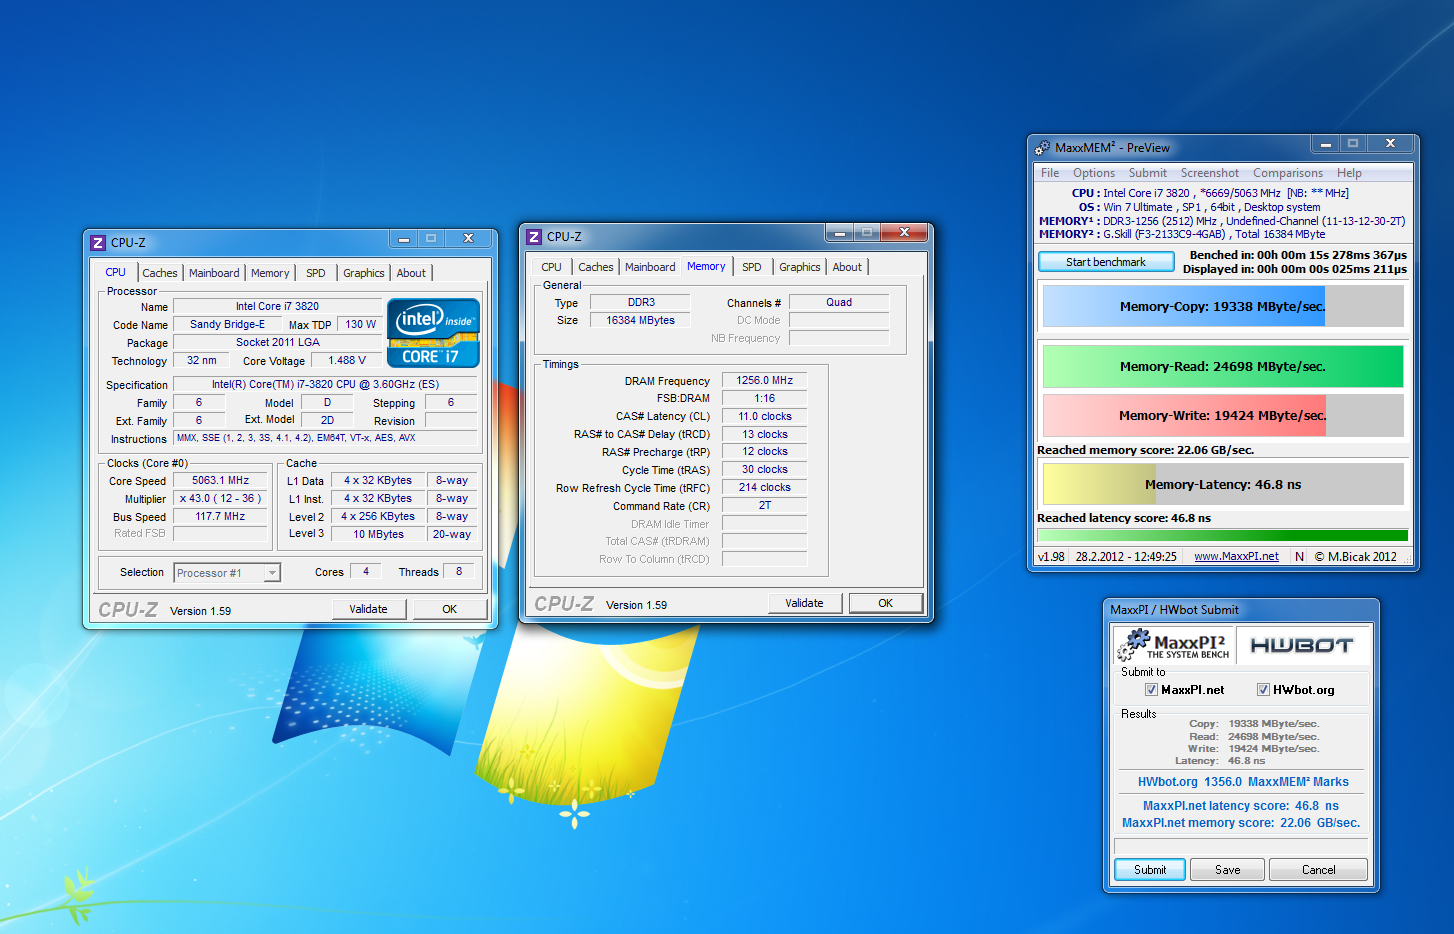Click the Multiplier value x 43.0
Image resolution: width=1454 pixels, height=934 pixels.
coord(220,499)
